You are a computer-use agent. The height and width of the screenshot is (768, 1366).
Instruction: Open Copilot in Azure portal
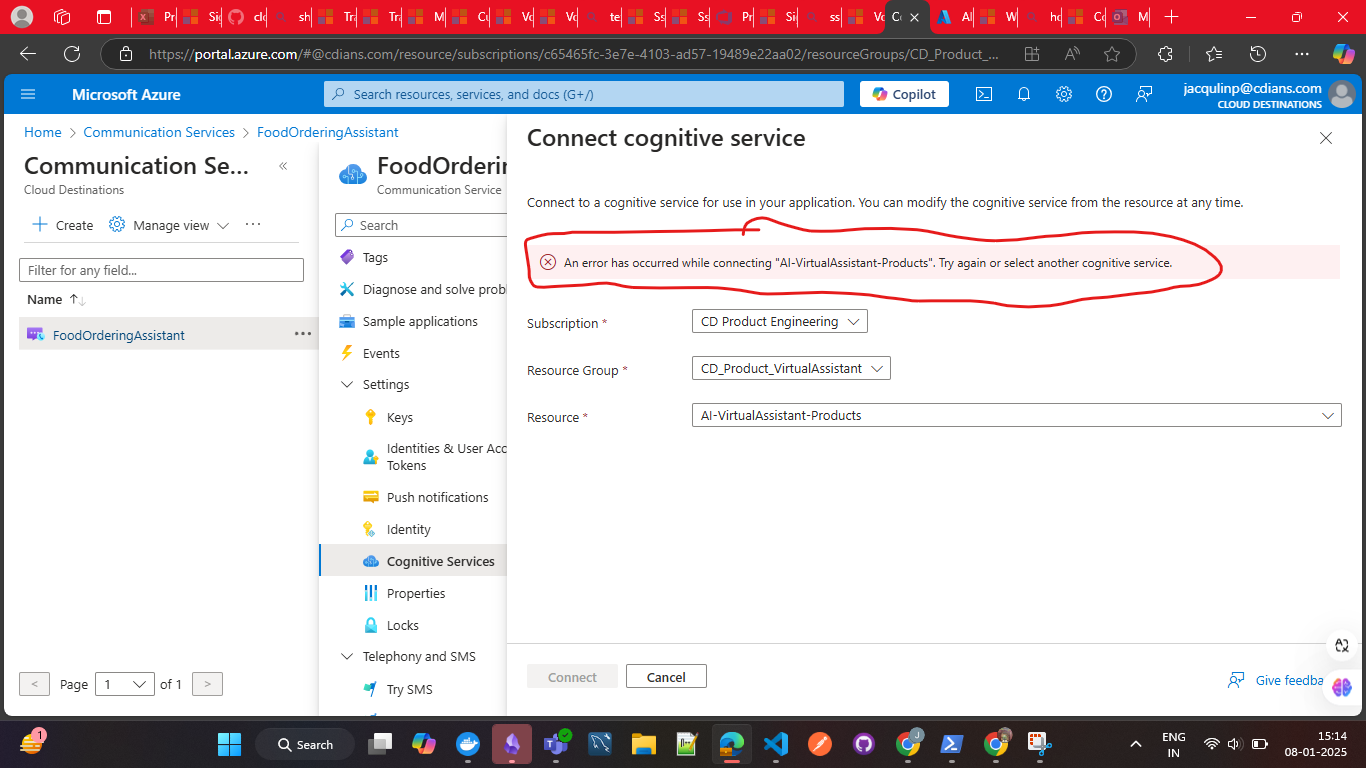pos(904,94)
